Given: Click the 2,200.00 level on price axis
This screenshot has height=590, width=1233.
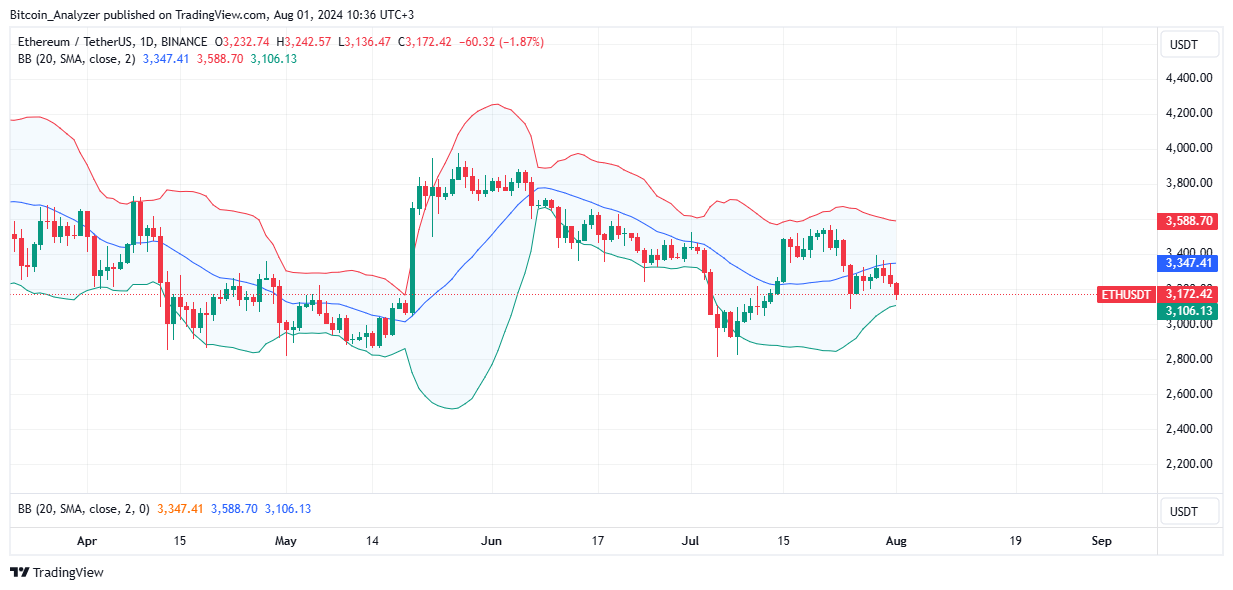Looking at the screenshot, I should (x=1189, y=464).
